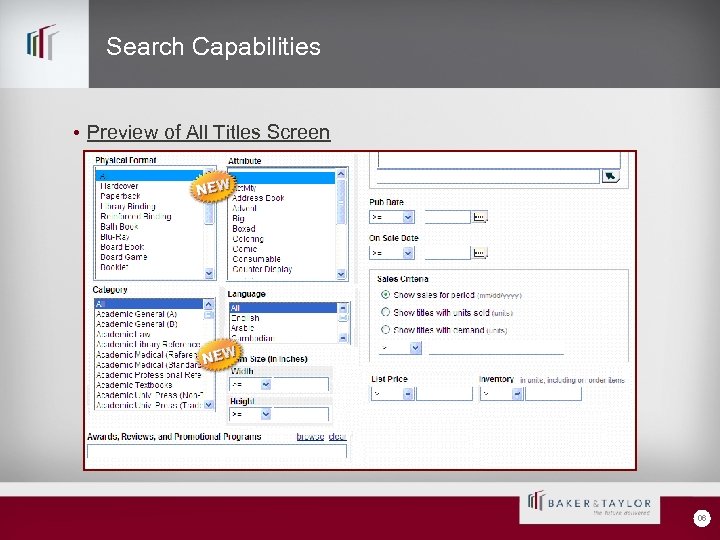Click the Awards, Reviews, and Promotional Programs box
This screenshot has width=720, height=540.
[x=217, y=451]
